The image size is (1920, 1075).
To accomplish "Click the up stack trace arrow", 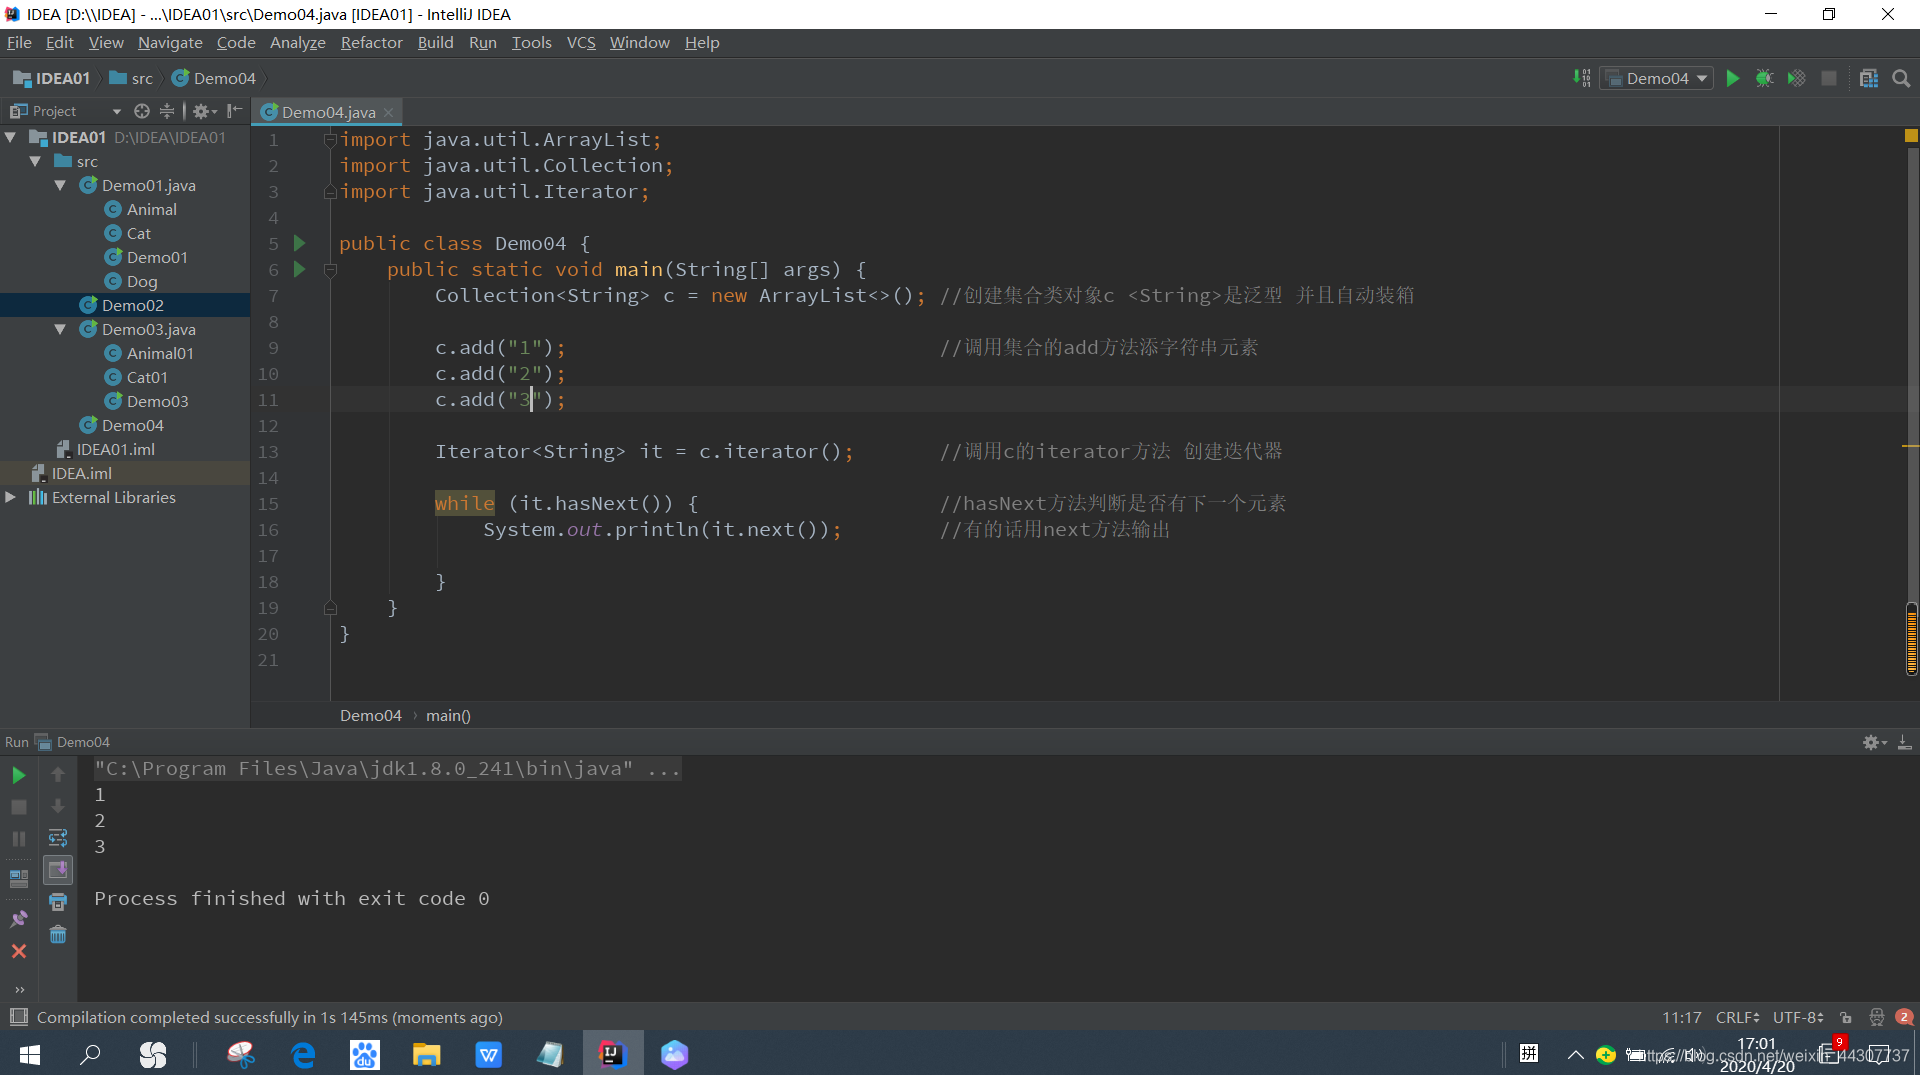I will click(x=58, y=774).
